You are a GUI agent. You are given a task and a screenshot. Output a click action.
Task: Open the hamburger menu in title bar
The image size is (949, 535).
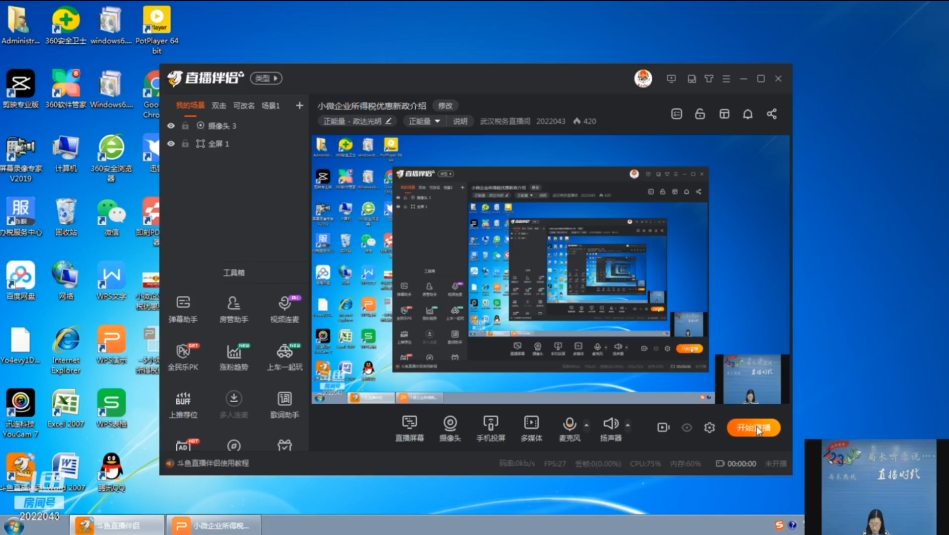726,79
